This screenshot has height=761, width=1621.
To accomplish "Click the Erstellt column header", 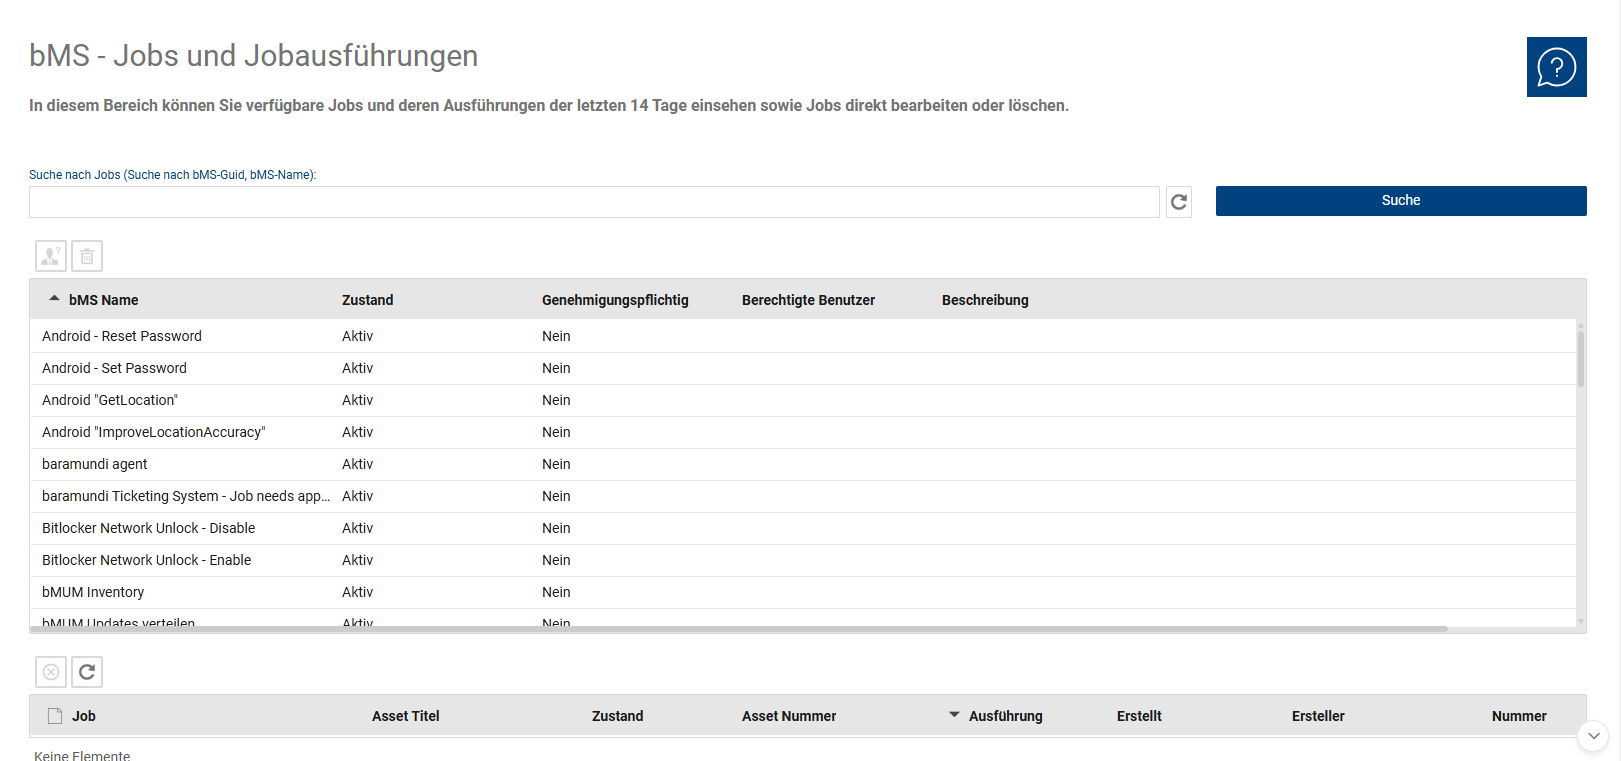I will coord(1139,716).
